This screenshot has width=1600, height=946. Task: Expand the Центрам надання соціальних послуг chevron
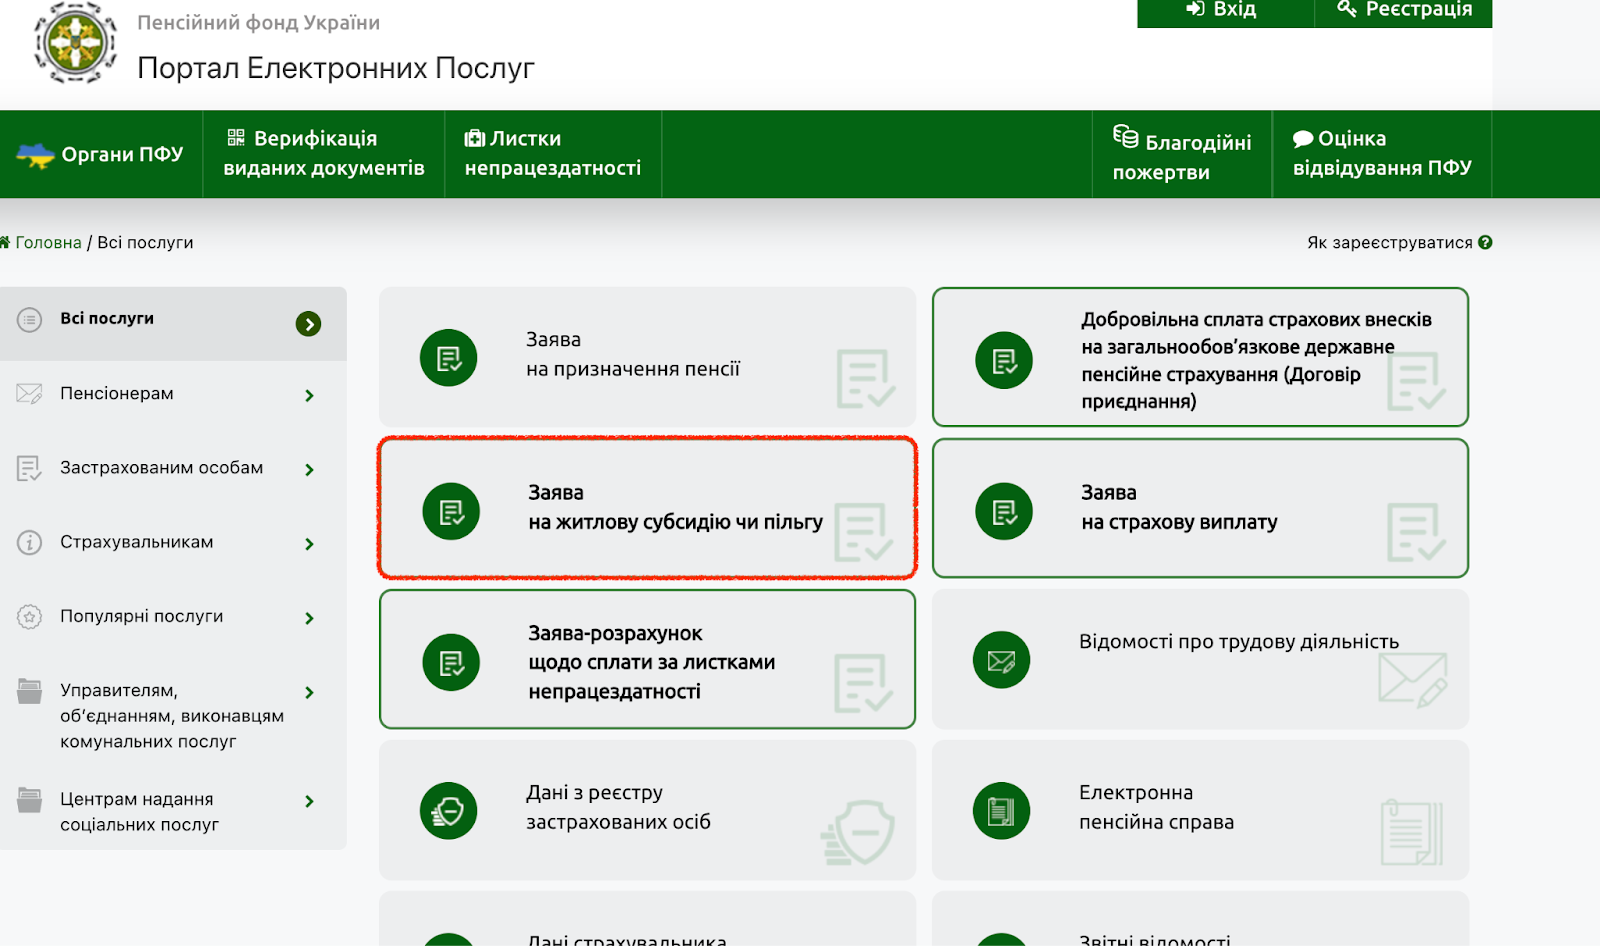click(x=310, y=801)
